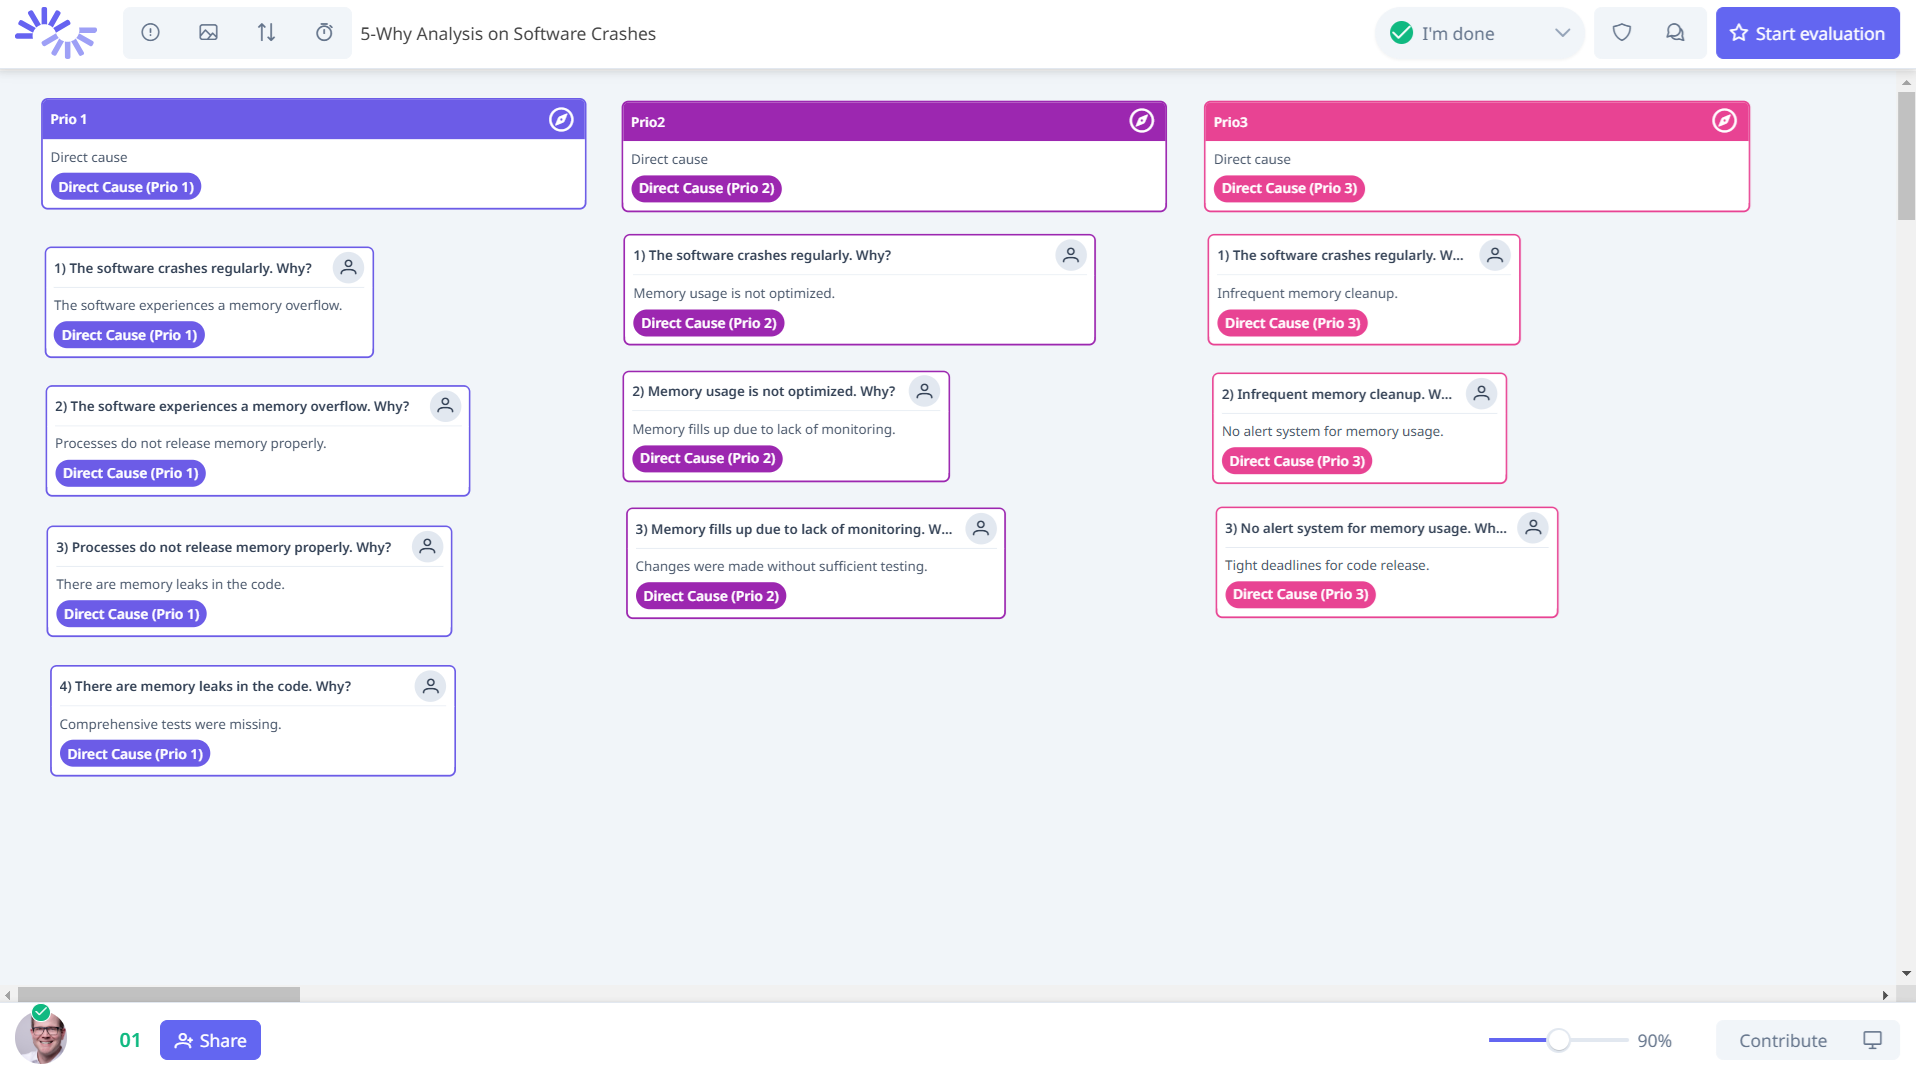This screenshot has height=1071, width=1916.
Task: Click text 'Processes do not release memory properly.'
Action: (x=190, y=443)
